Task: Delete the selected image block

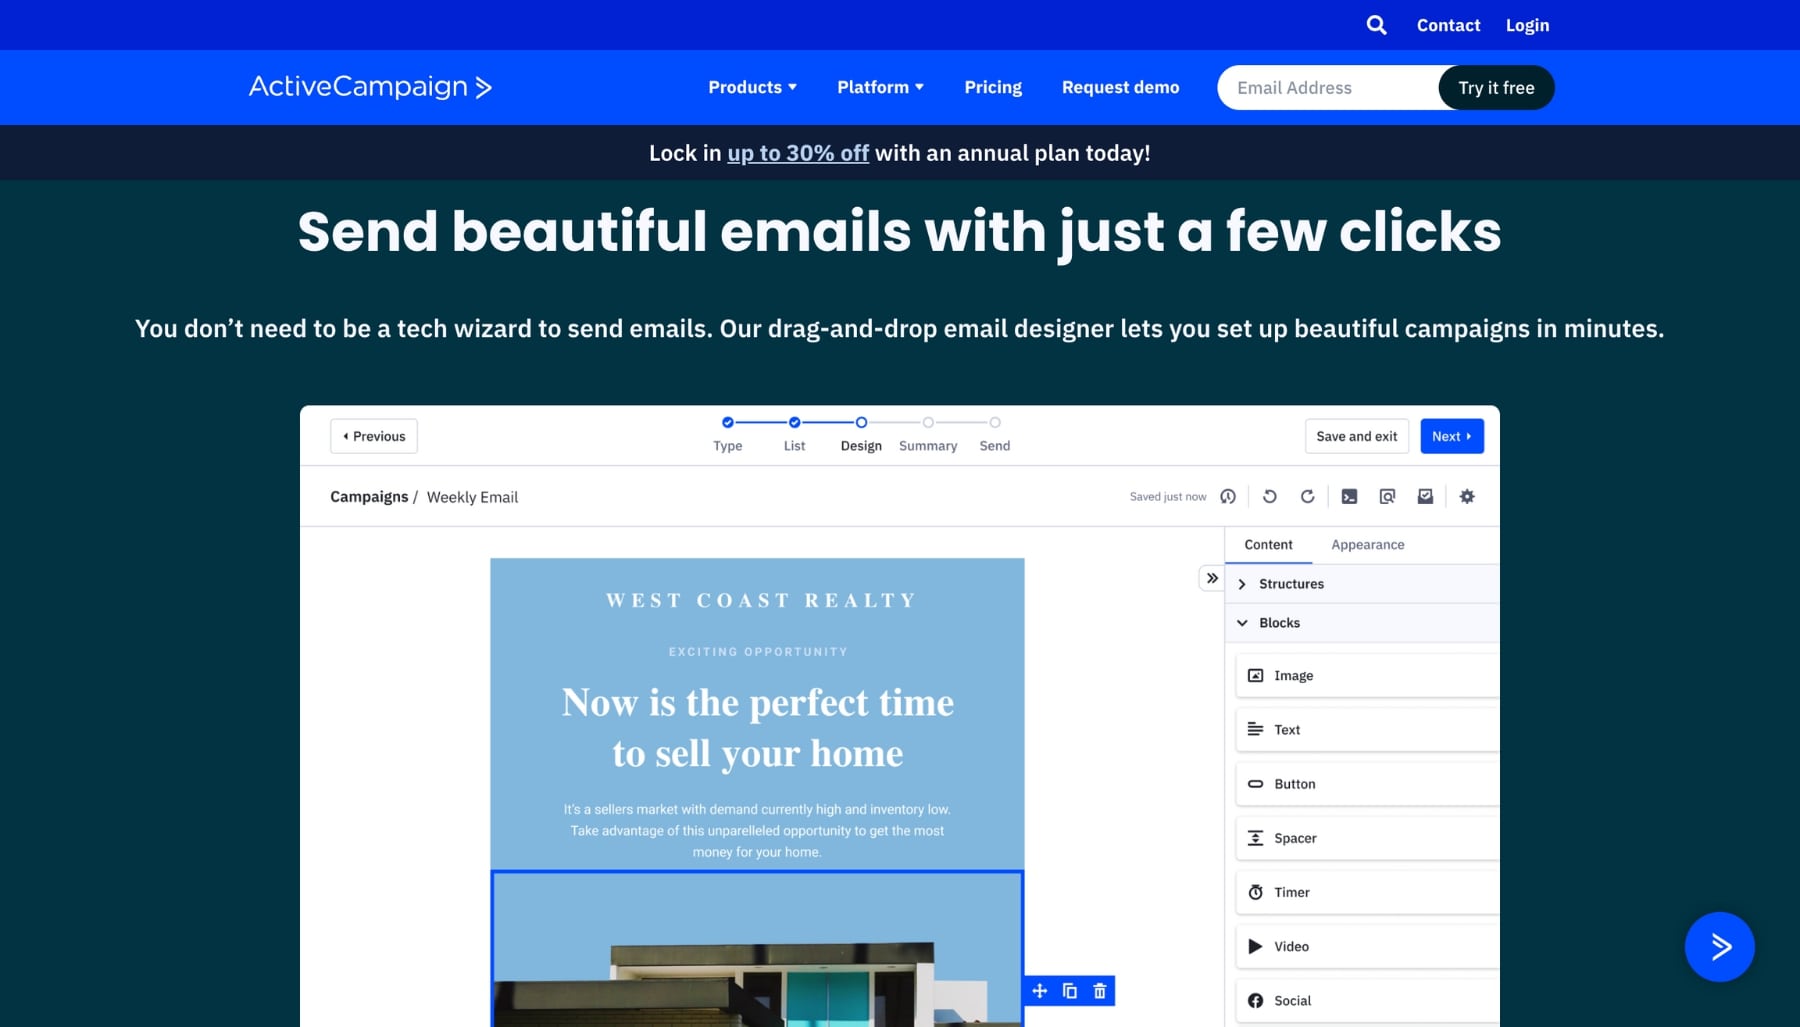Action: click(x=1100, y=991)
